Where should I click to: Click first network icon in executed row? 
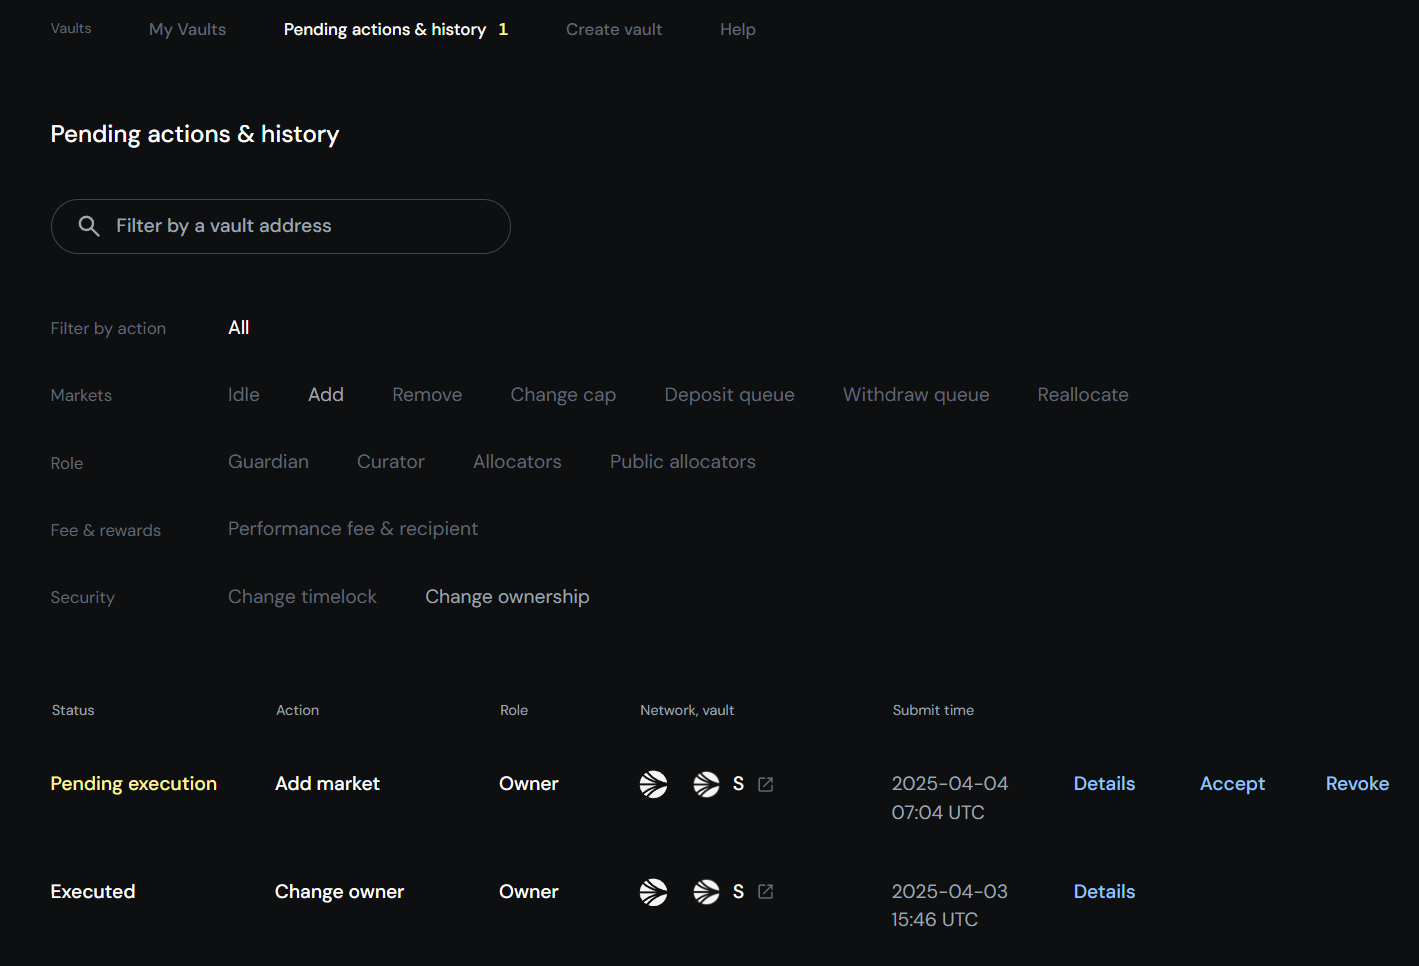coord(653,891)
